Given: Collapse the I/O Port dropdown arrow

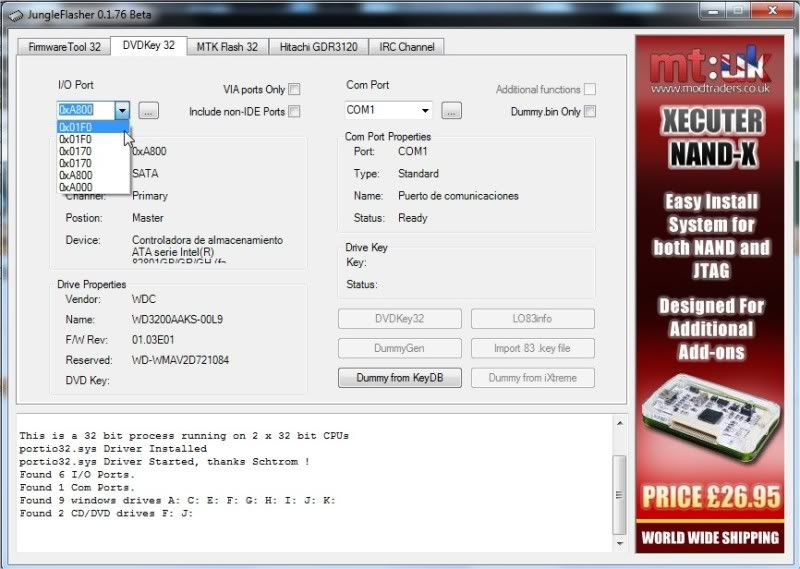Looking at the screenshot, I should [x=122, y=111].
